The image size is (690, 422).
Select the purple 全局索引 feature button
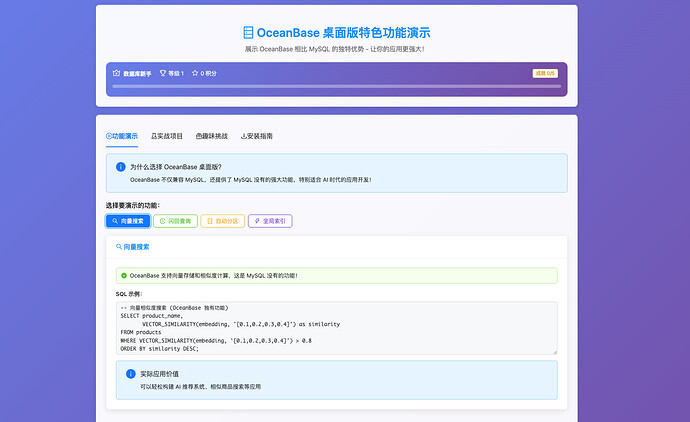click(x=270, y=221)
